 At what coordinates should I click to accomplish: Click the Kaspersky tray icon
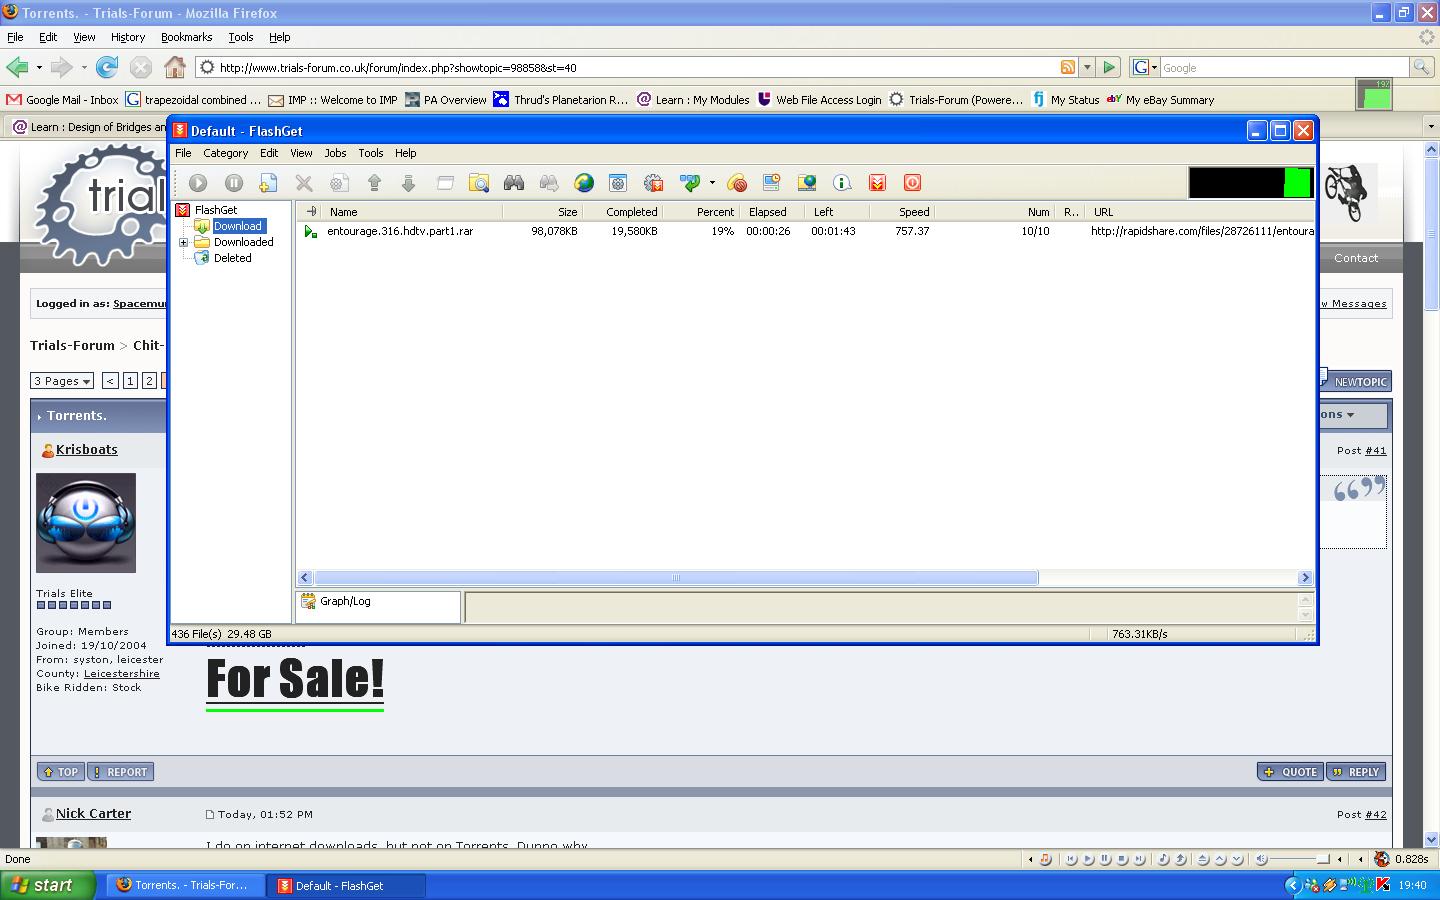pyautogui.click(x=1383, y=885)
